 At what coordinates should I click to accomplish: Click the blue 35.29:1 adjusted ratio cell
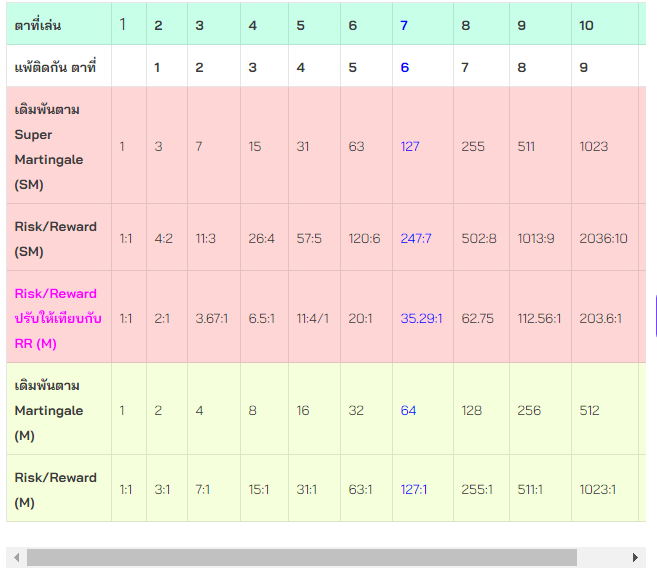point(421,318)
